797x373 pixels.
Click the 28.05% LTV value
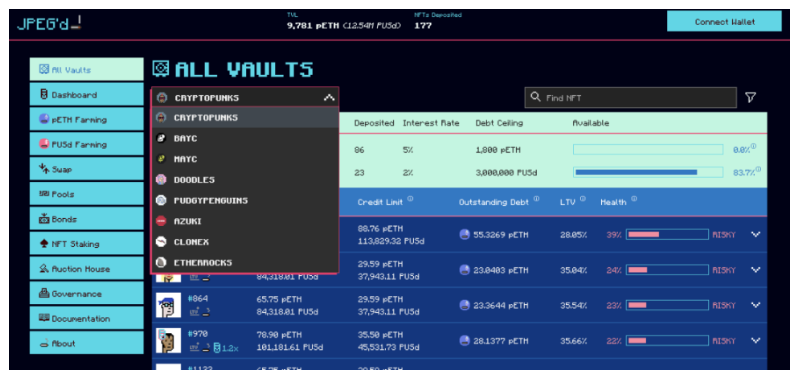pyautogui.click(x=573, y=234)
